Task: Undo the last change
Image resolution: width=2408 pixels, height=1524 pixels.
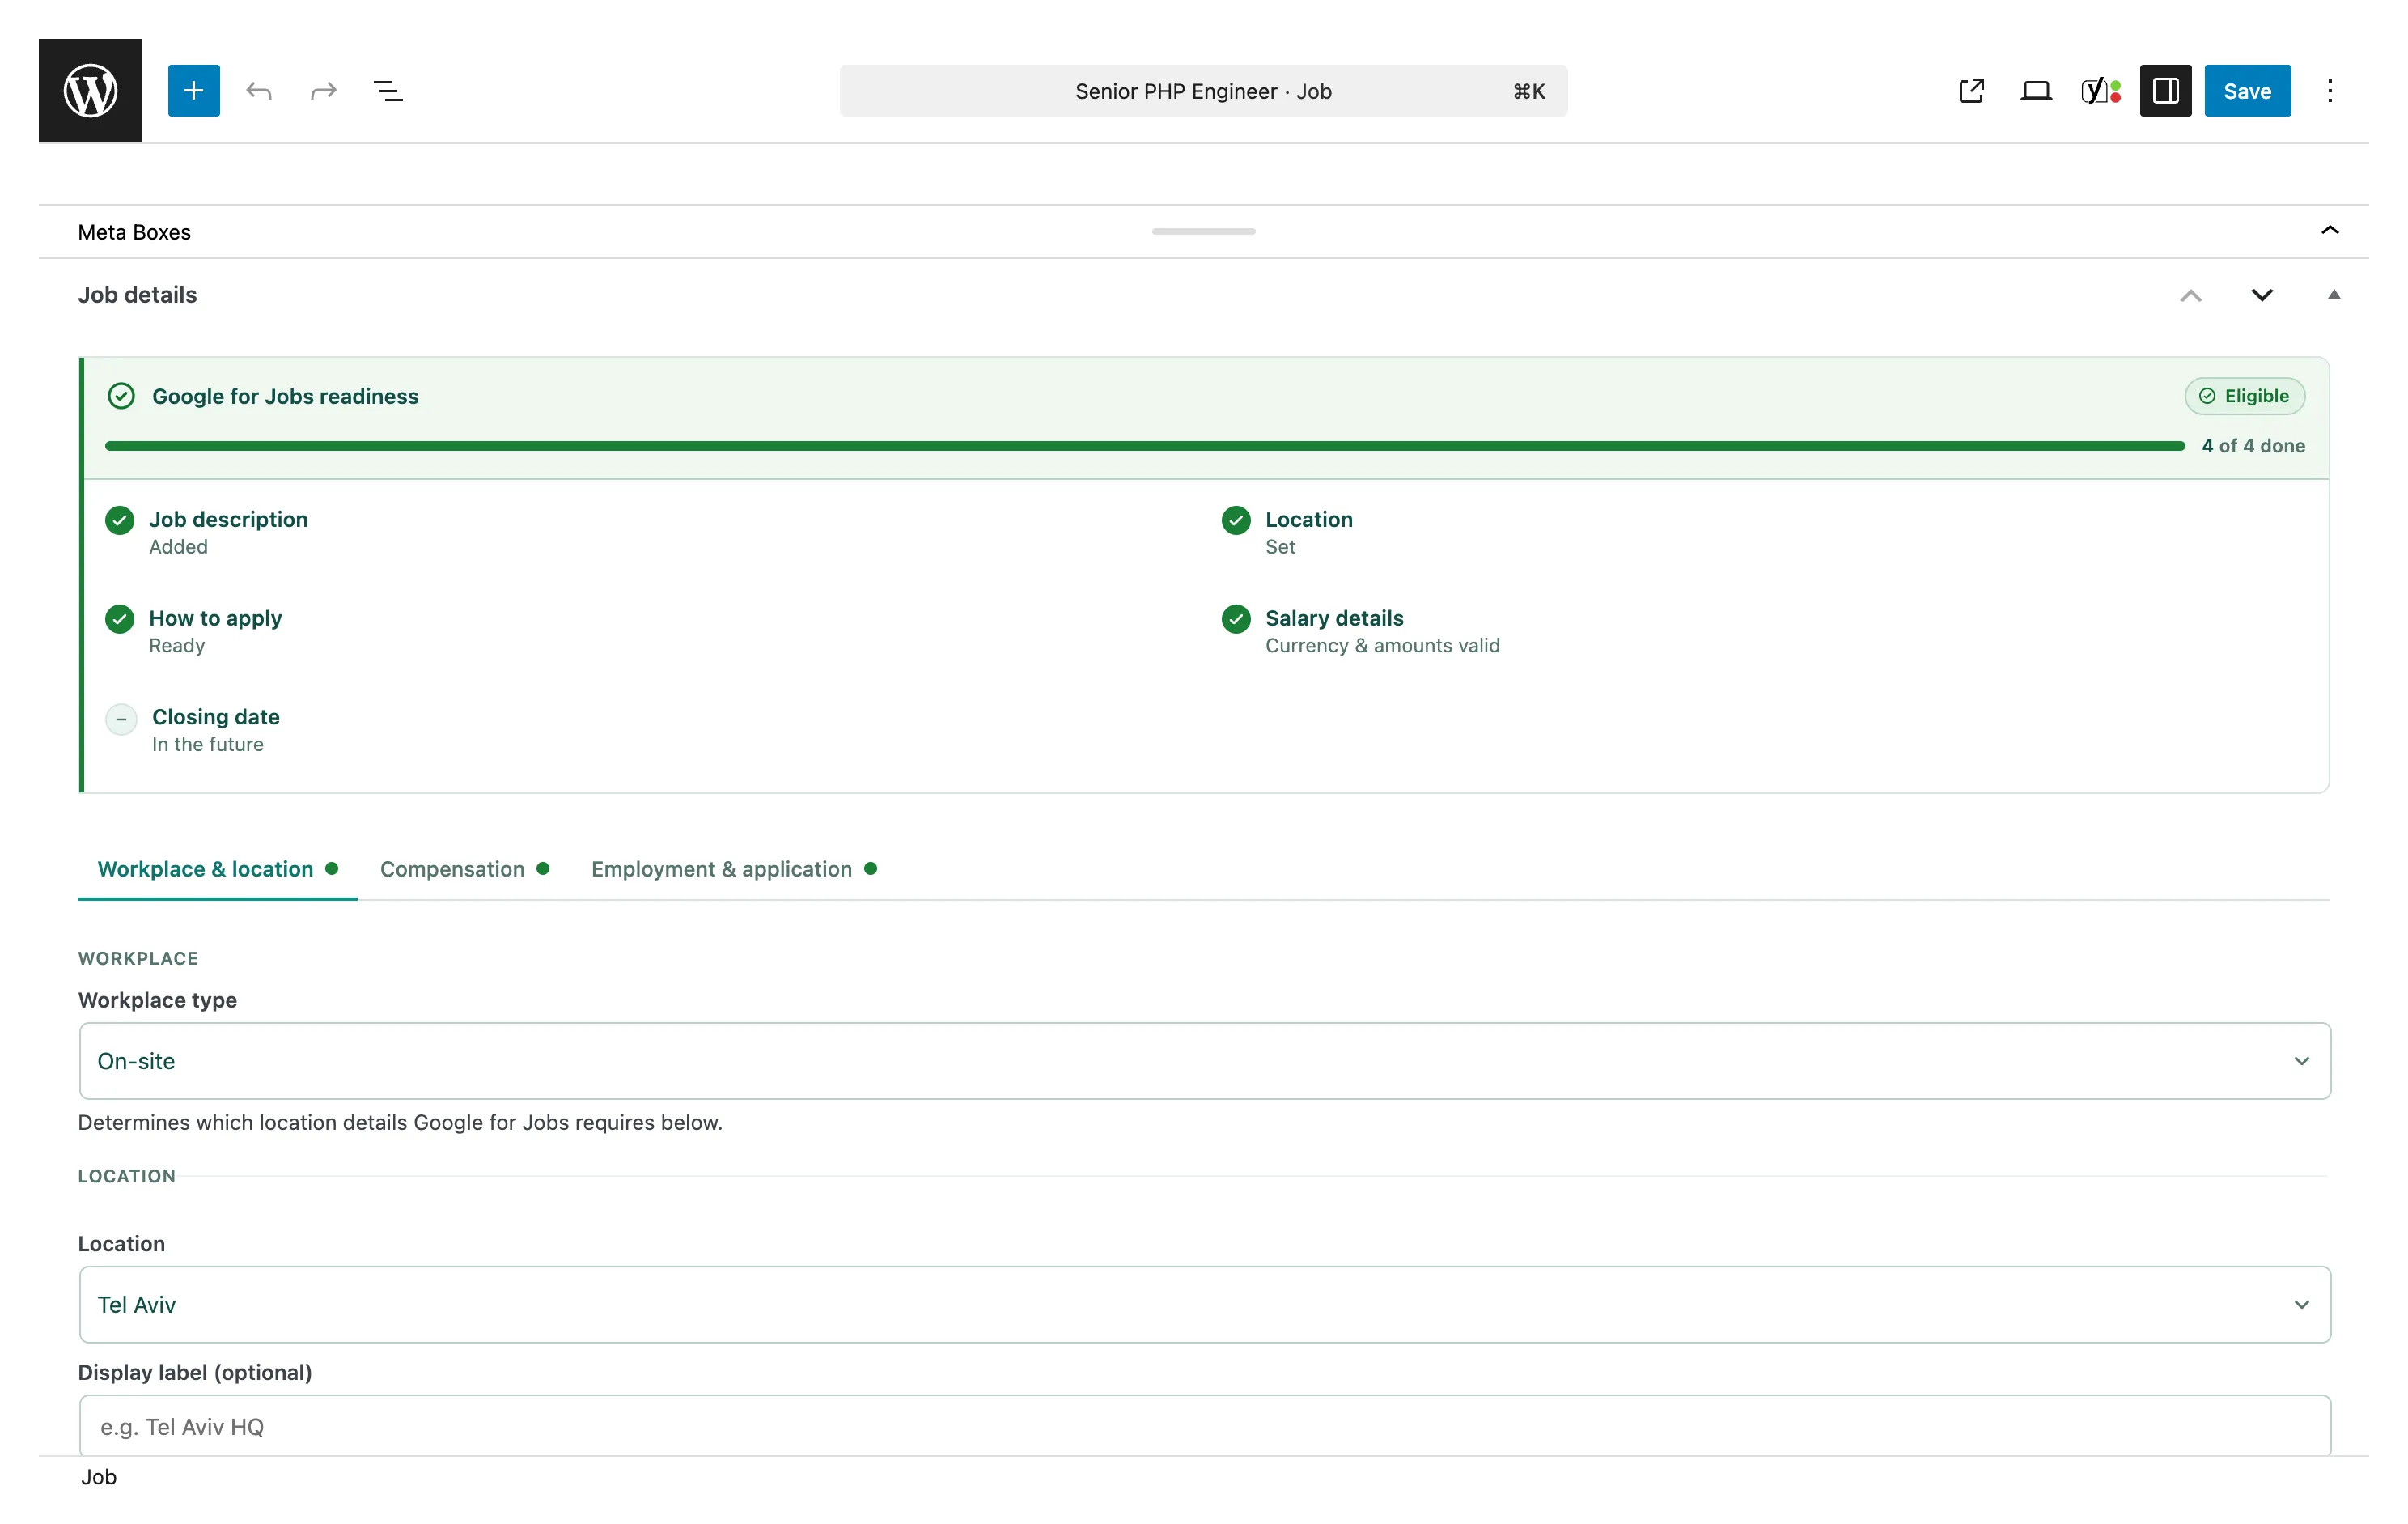Action: pyautogui.click(x=259, y=91)
